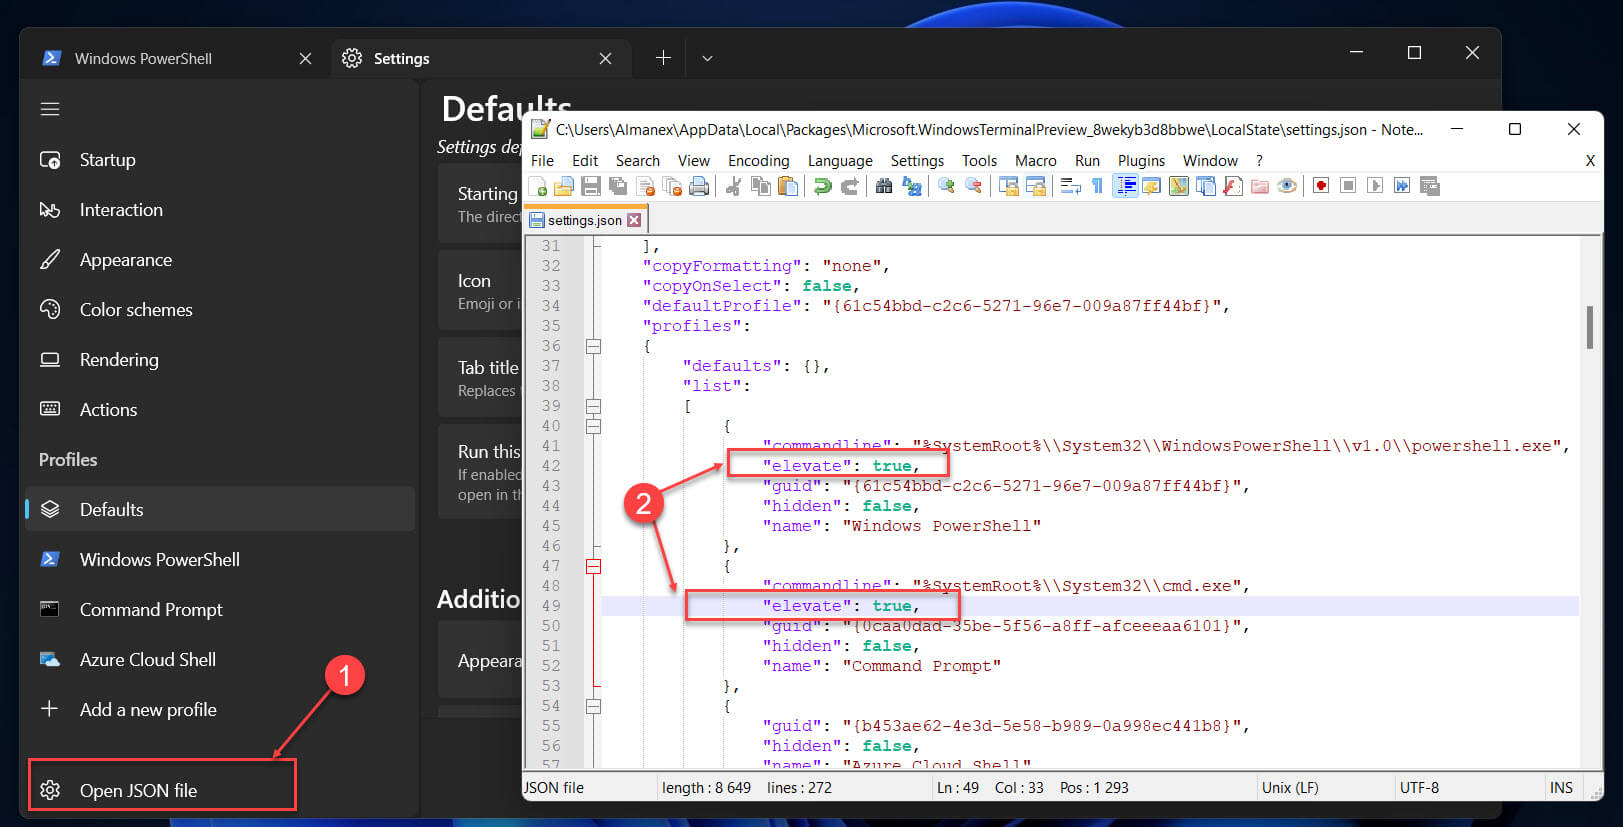Click the grey Redo arrow icon
The image size is (1623, 827).
click(850, 186)
